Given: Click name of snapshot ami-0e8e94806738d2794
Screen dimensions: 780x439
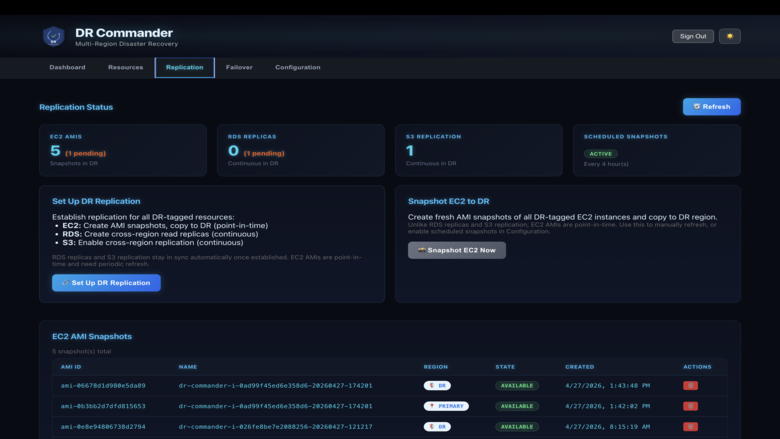Looking at the screenshot, I should point(276,427).
